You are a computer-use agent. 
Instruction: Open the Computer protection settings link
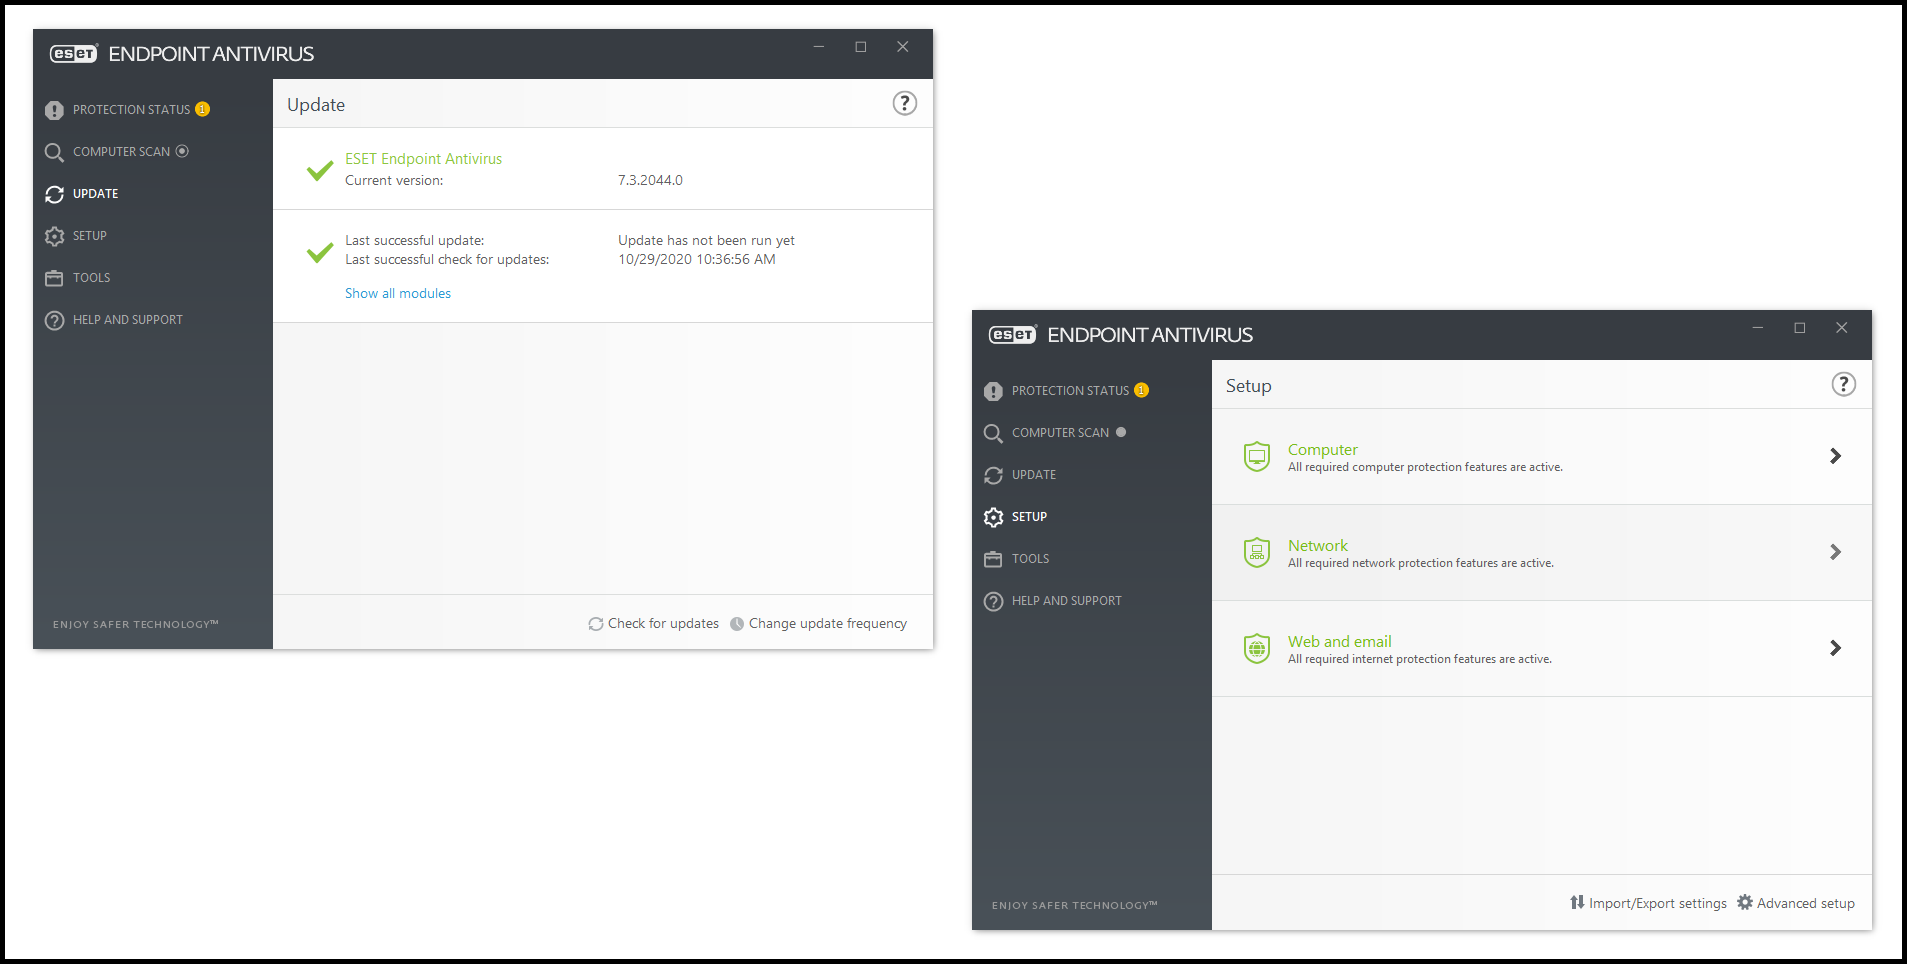tap(1322, 450)
